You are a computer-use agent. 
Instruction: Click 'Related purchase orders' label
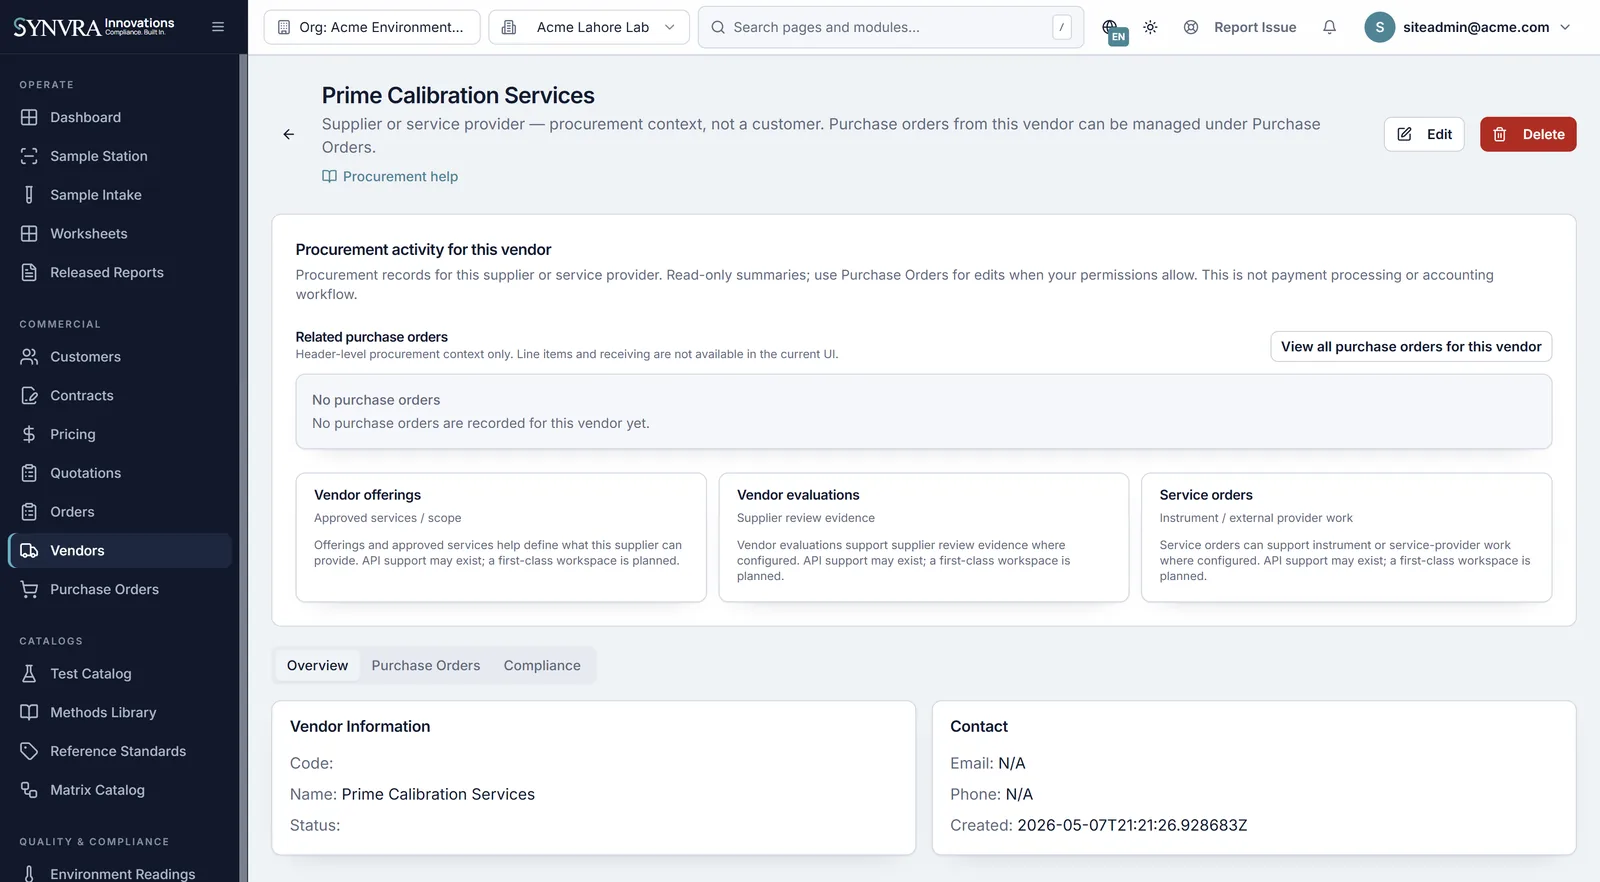pos(372,337)
